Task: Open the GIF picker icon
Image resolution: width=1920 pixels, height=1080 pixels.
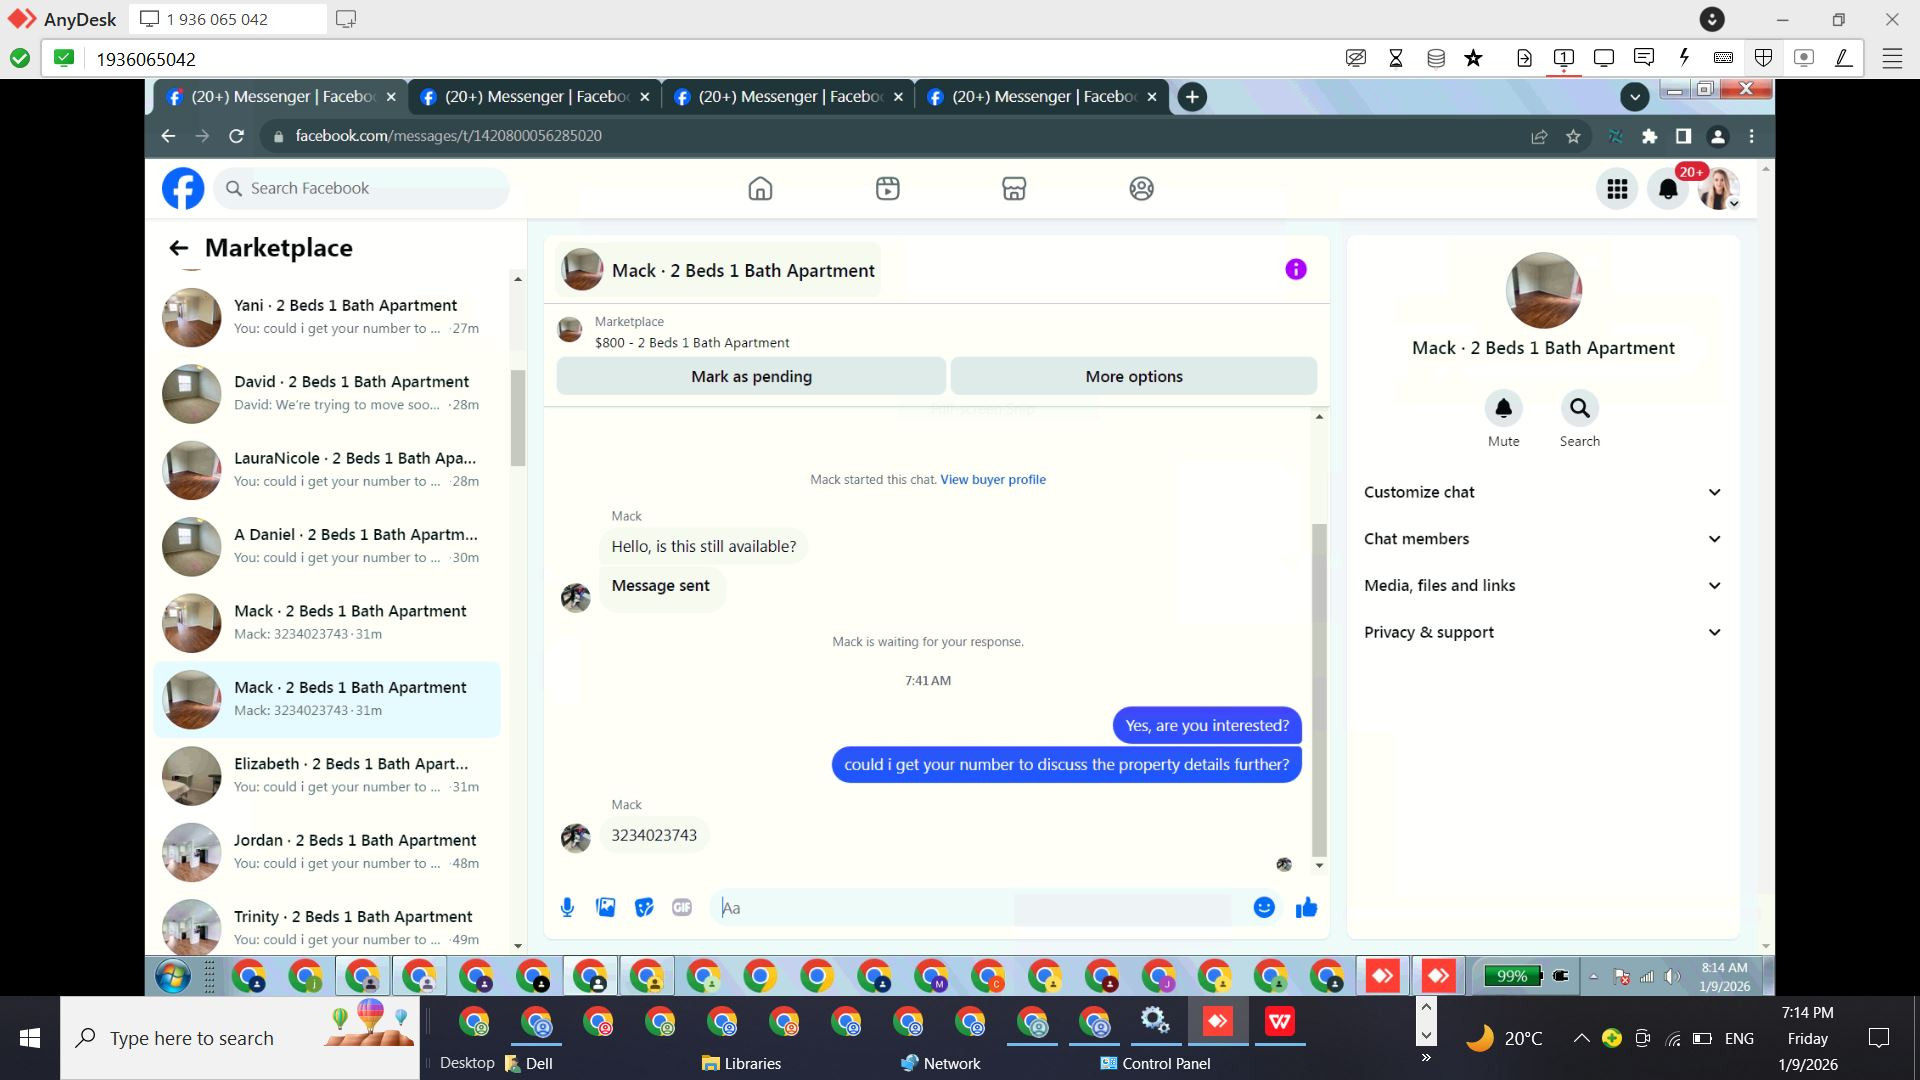Action: 682,907
